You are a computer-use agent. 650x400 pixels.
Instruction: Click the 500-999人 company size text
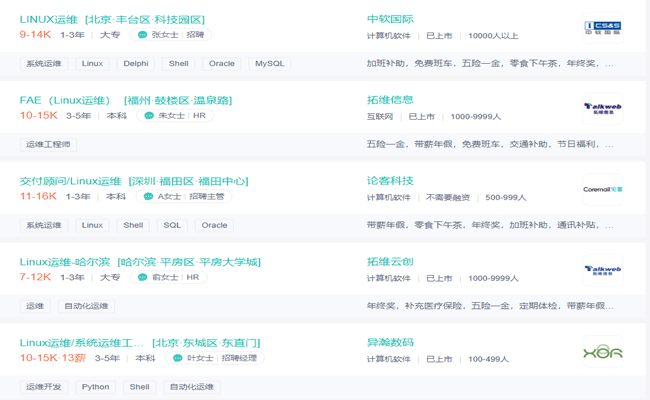pos(506,198)
